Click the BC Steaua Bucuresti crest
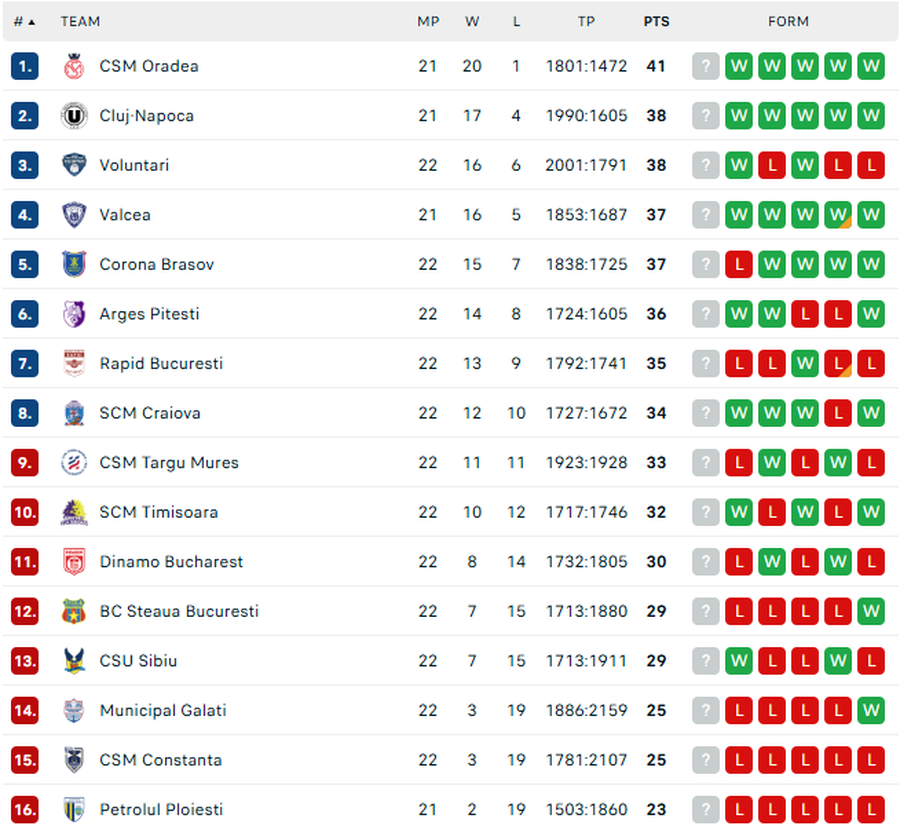 click(74, 612)
